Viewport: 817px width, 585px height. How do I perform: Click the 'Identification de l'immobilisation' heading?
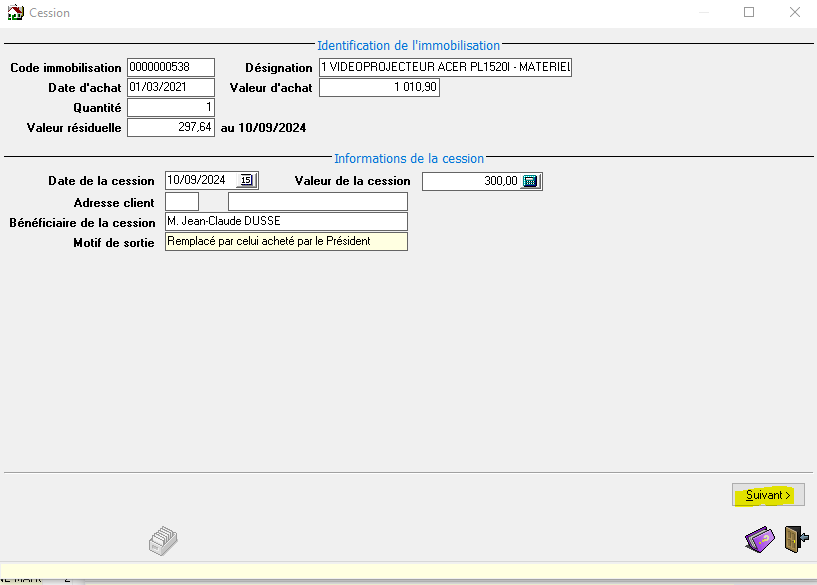pos(408,45)
